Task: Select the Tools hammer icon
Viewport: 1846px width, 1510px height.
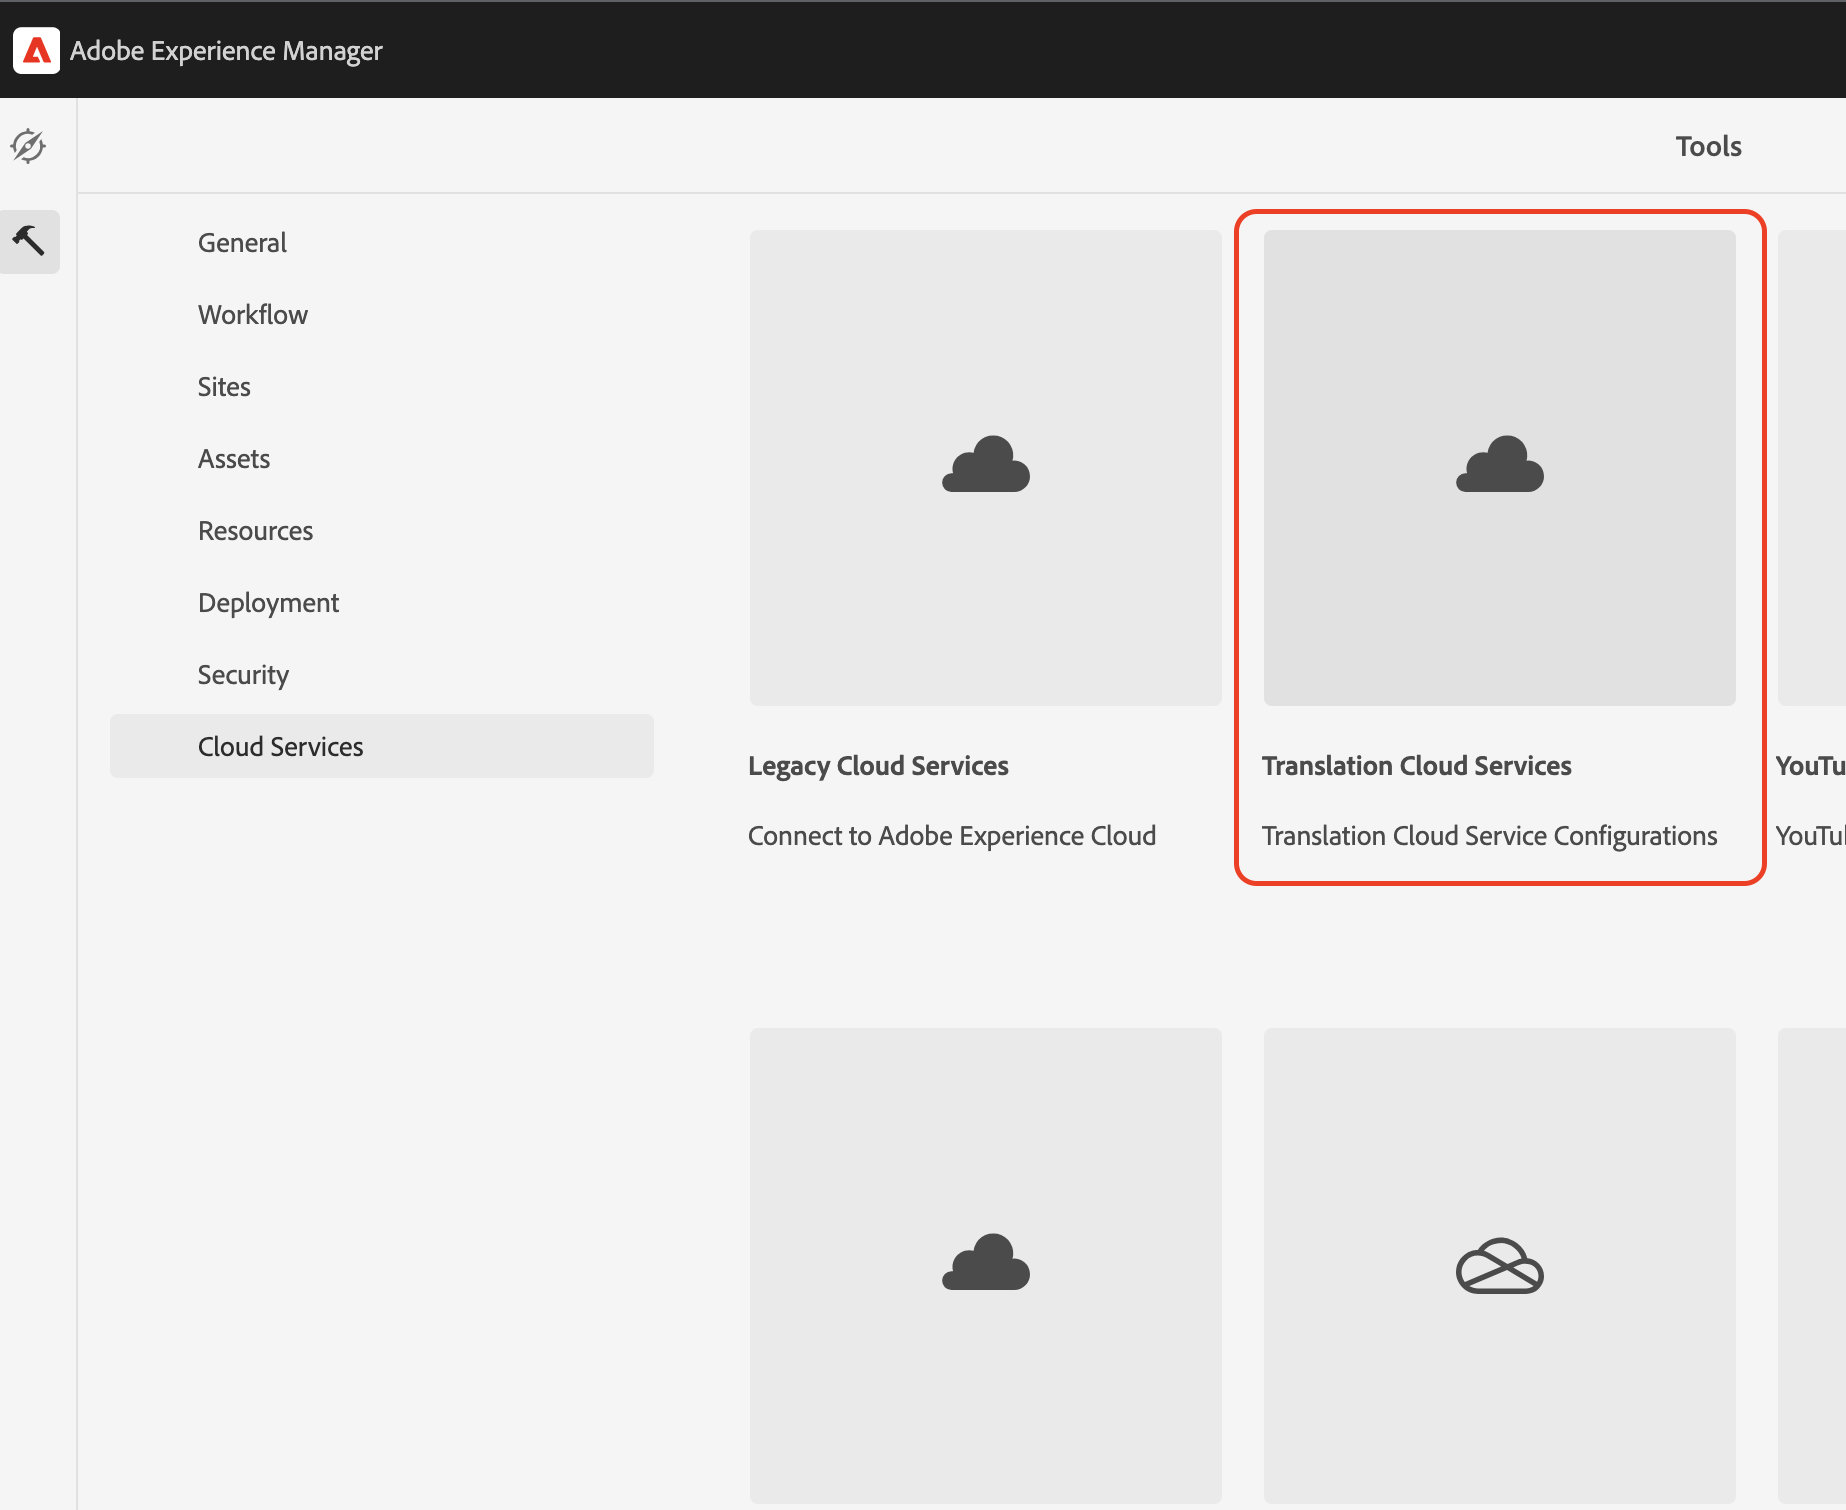Action: [x=29, y=241]
